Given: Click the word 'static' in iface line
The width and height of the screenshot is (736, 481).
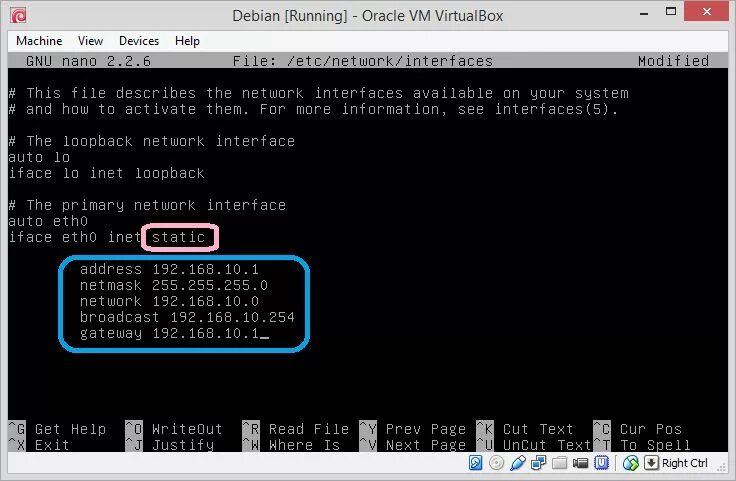Looking at the screenshot, I should pos(179,237).
